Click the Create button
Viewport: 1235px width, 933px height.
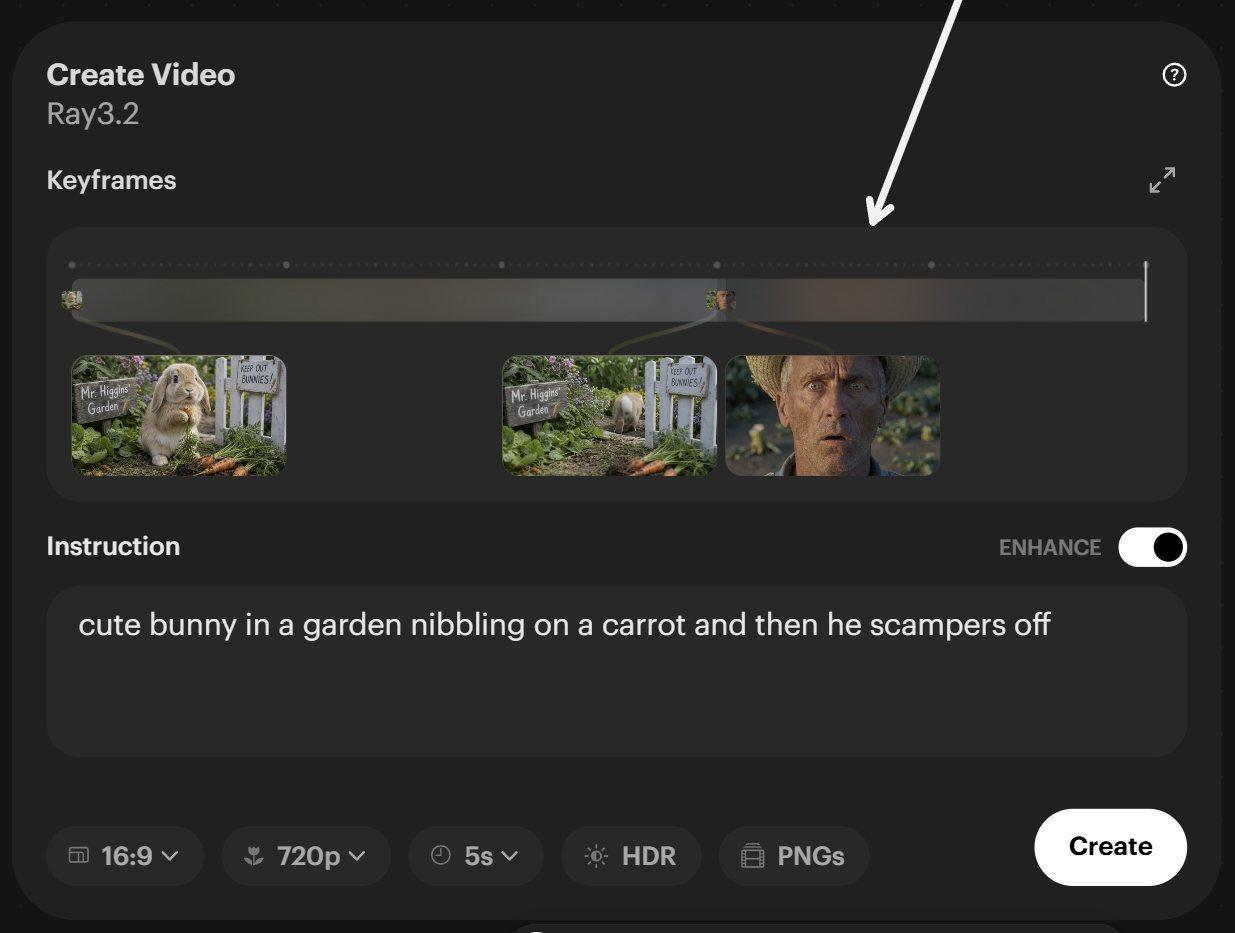point(1110,847)
